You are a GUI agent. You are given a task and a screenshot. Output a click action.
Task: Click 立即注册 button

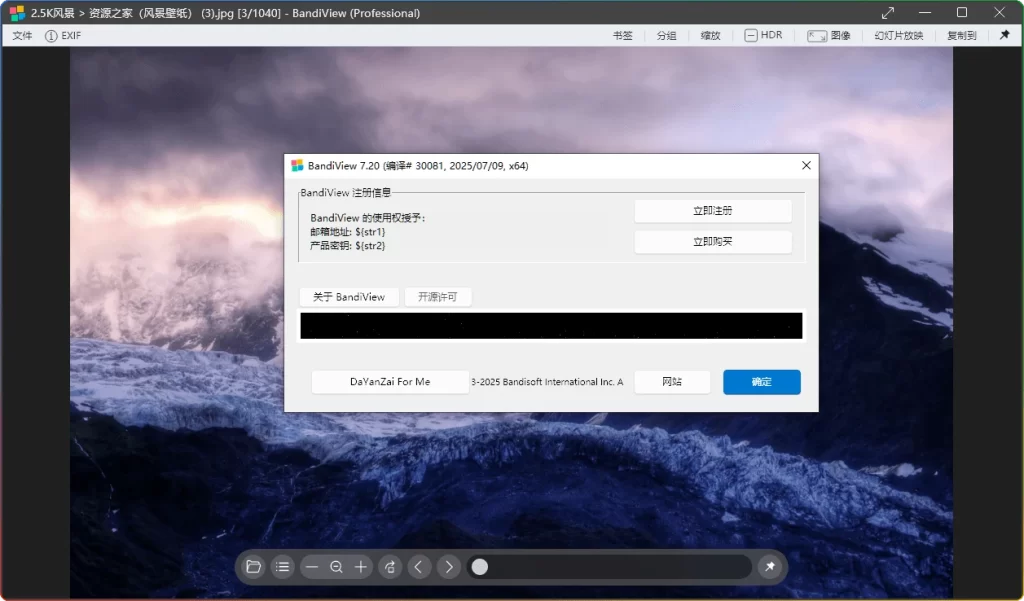pyautogui.click(x=713, y=211)
